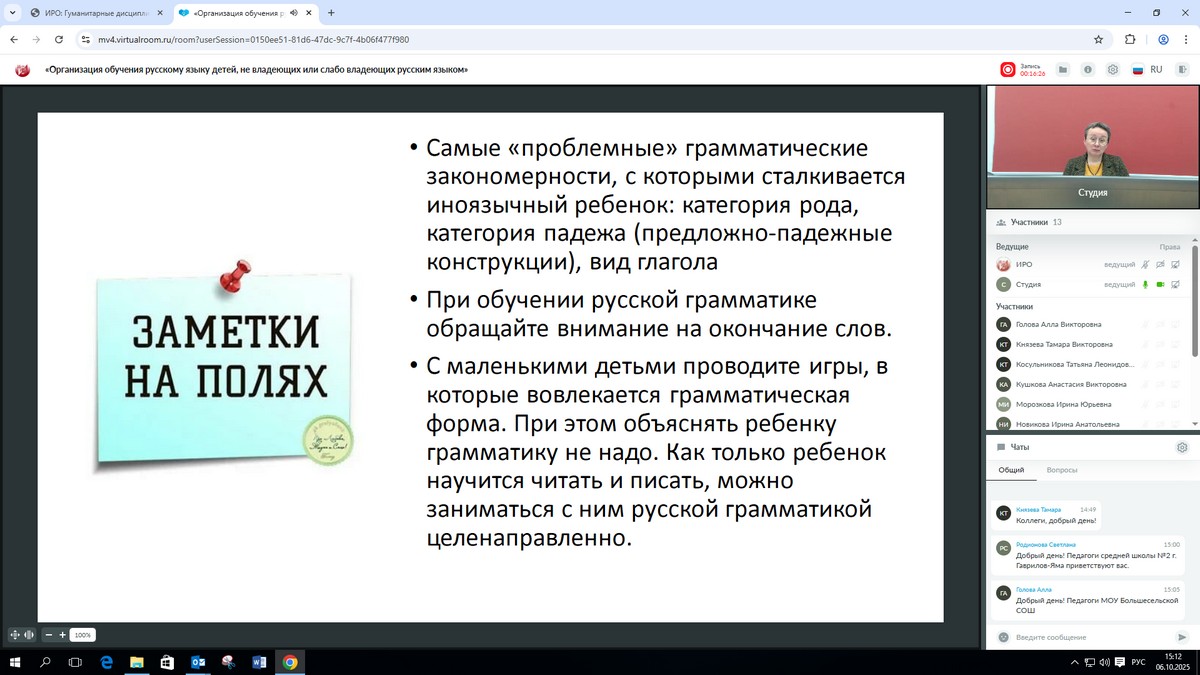This screenshot has width=1200, height=675.
Task: Zoom in the slide with plus button
Action: pos(62,635)
